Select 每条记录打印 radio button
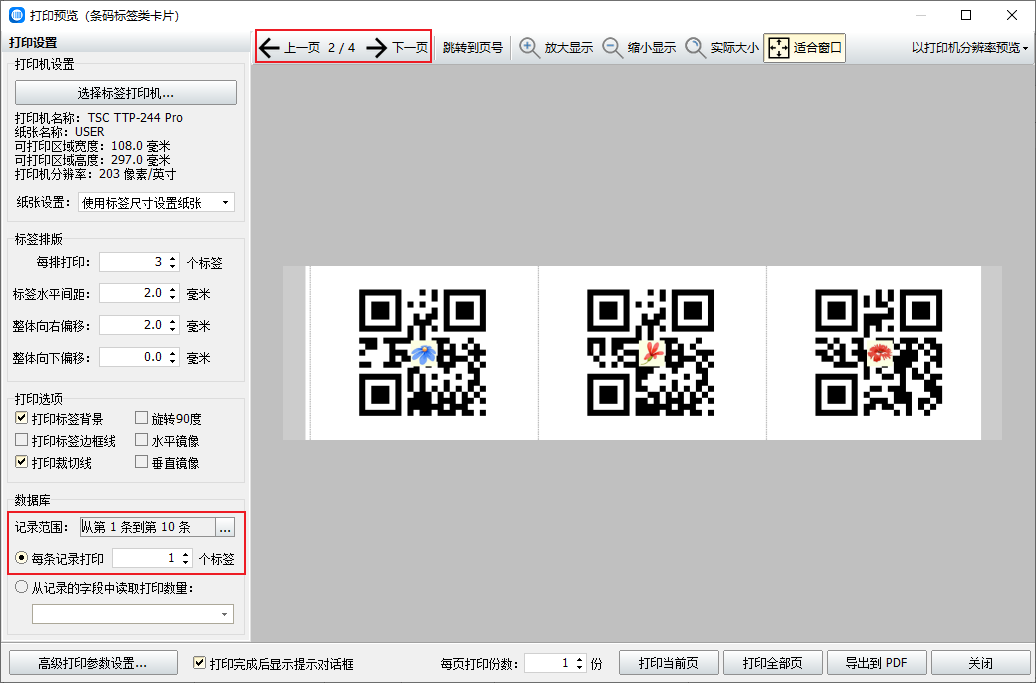The height and width of the screenshot is (683, 1036). (22, 558)
